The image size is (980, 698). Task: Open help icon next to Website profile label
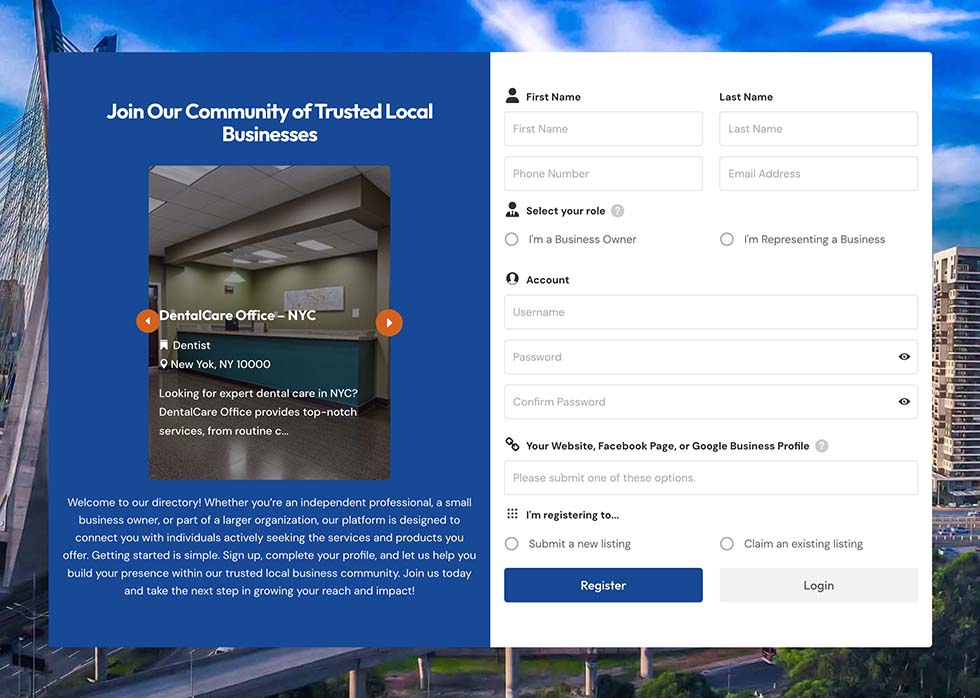[x=821, y=446]
